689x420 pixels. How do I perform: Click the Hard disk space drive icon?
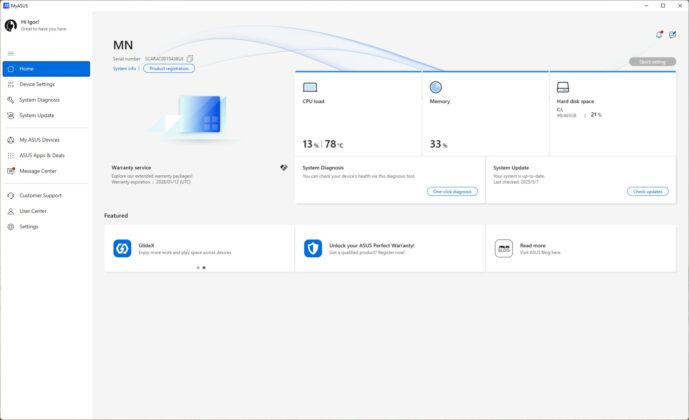pos(563,87)
